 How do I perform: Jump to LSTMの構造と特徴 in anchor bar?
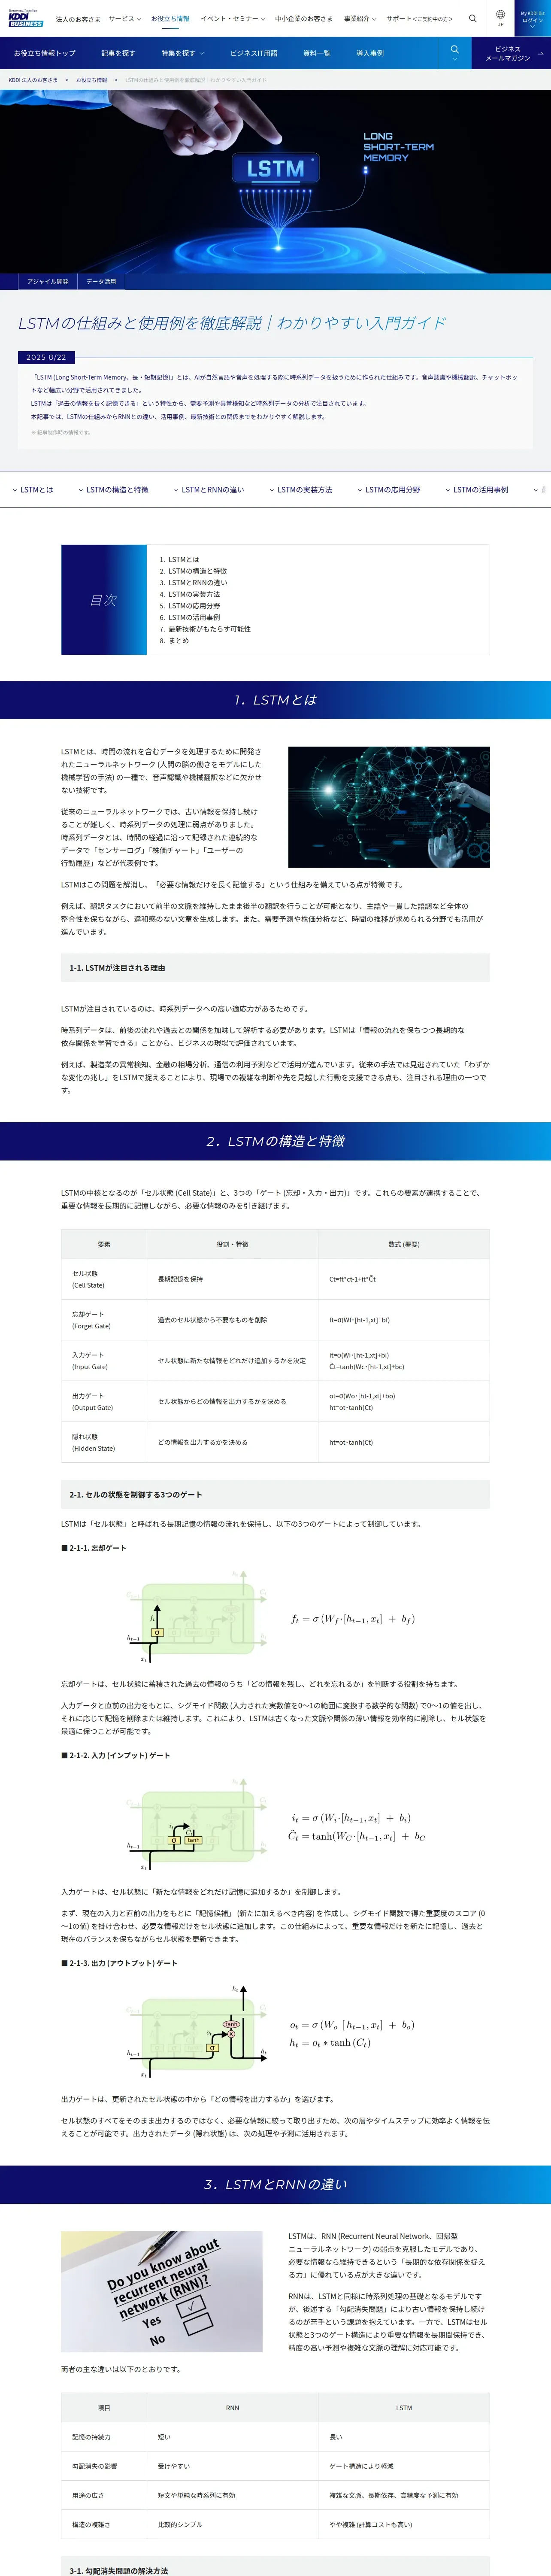114,490
